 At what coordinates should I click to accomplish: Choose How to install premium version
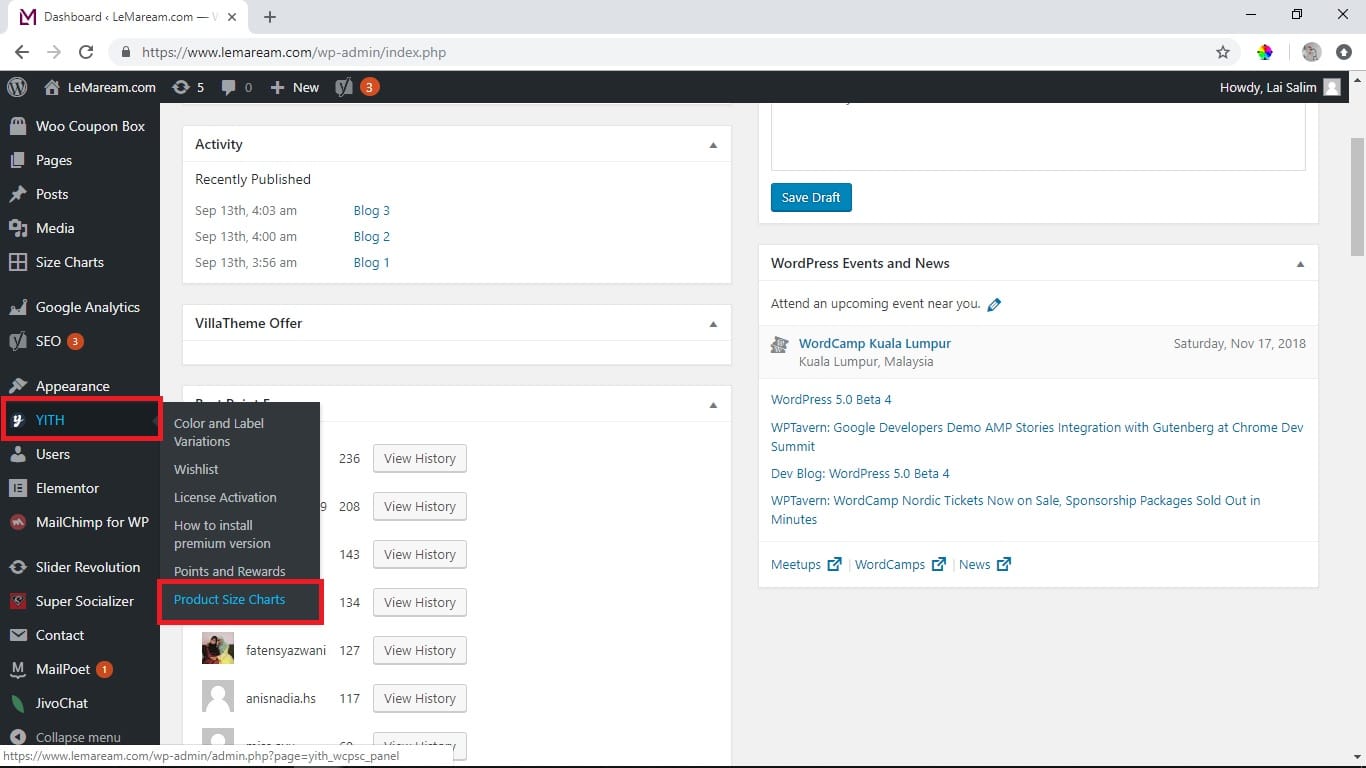coord(222,534)
